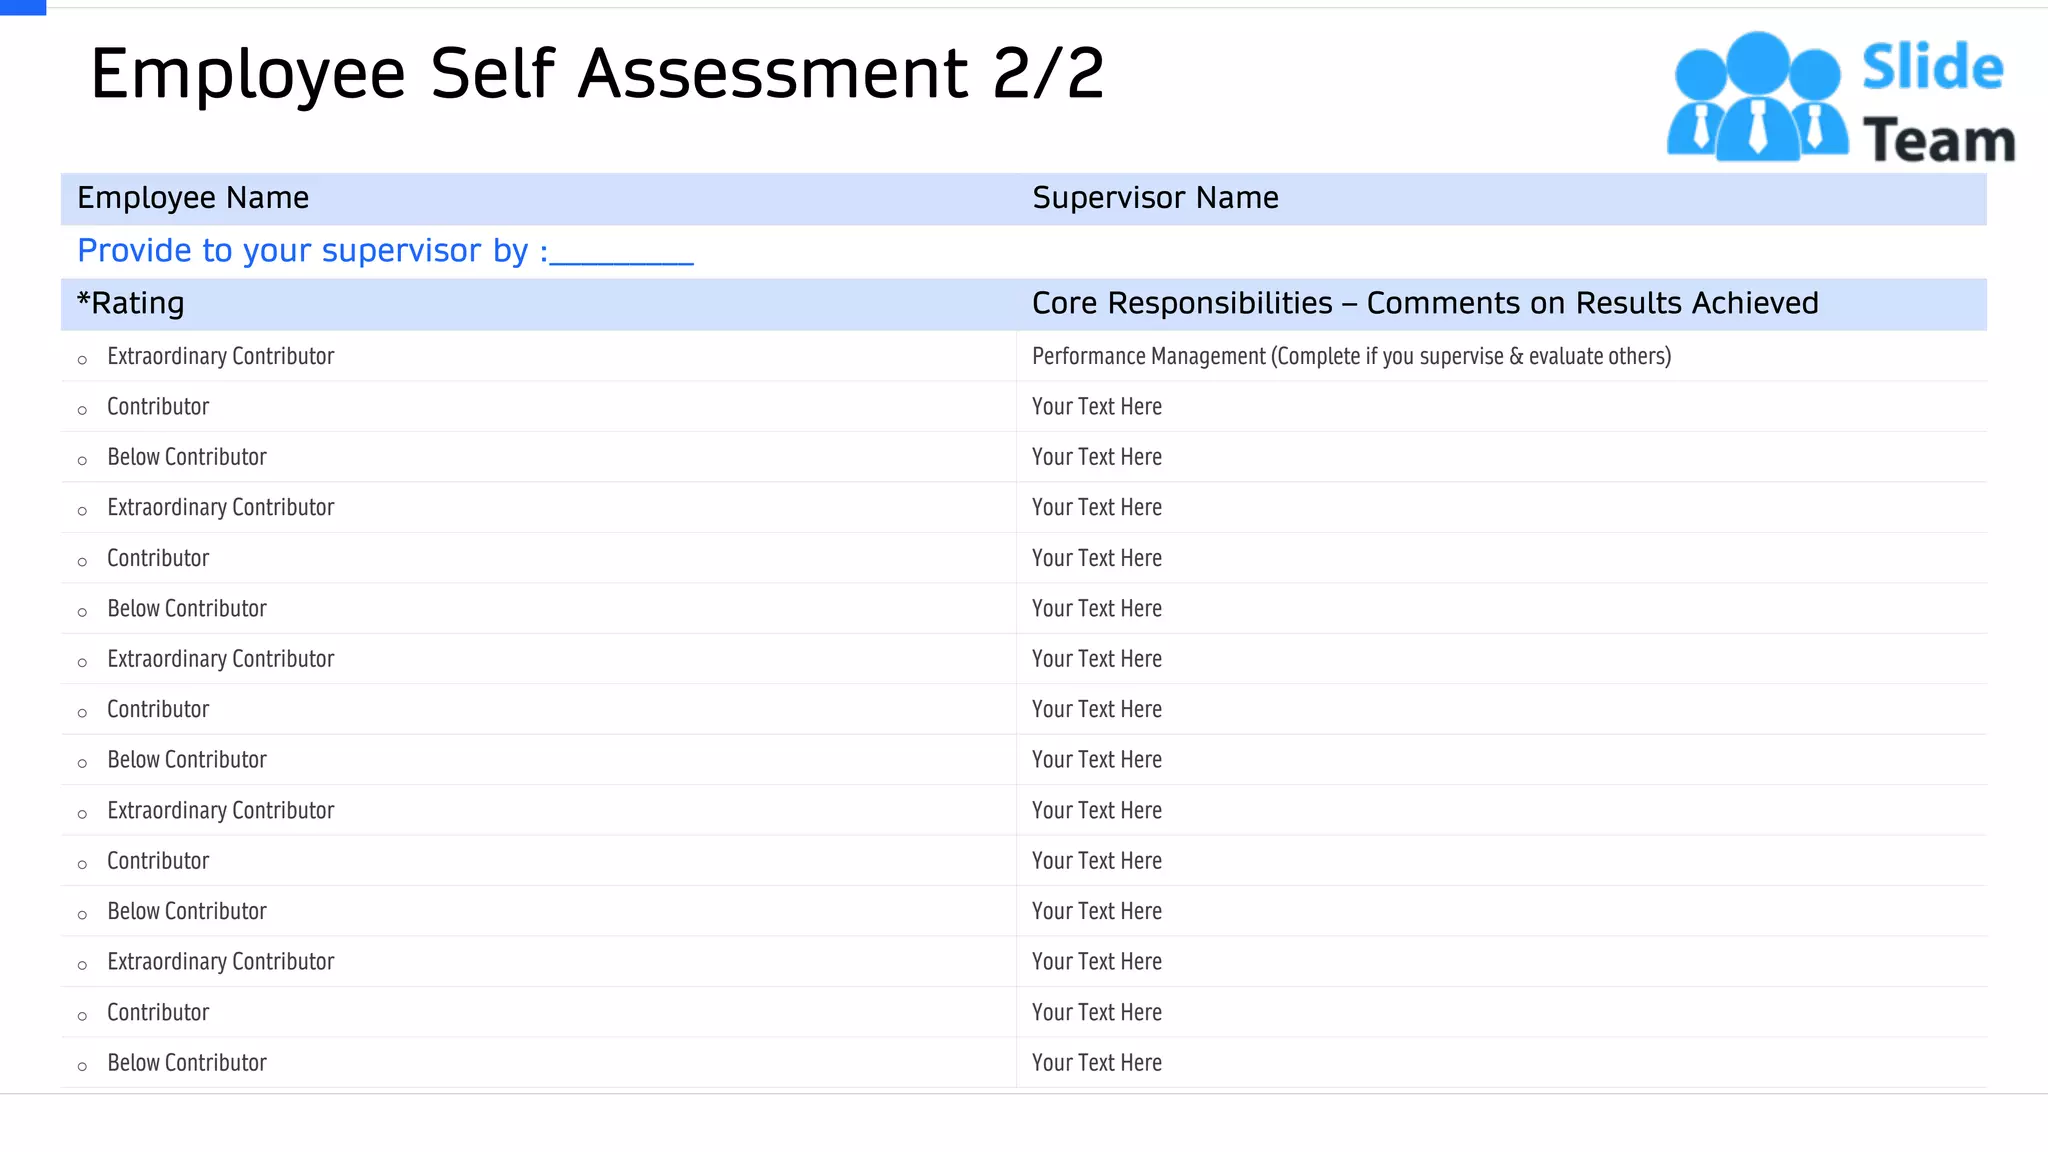Click 'Your Text Here' beside the fifth Contributor row
Viewport: 2048px width, 1152px height.
click(1097, 1013)
